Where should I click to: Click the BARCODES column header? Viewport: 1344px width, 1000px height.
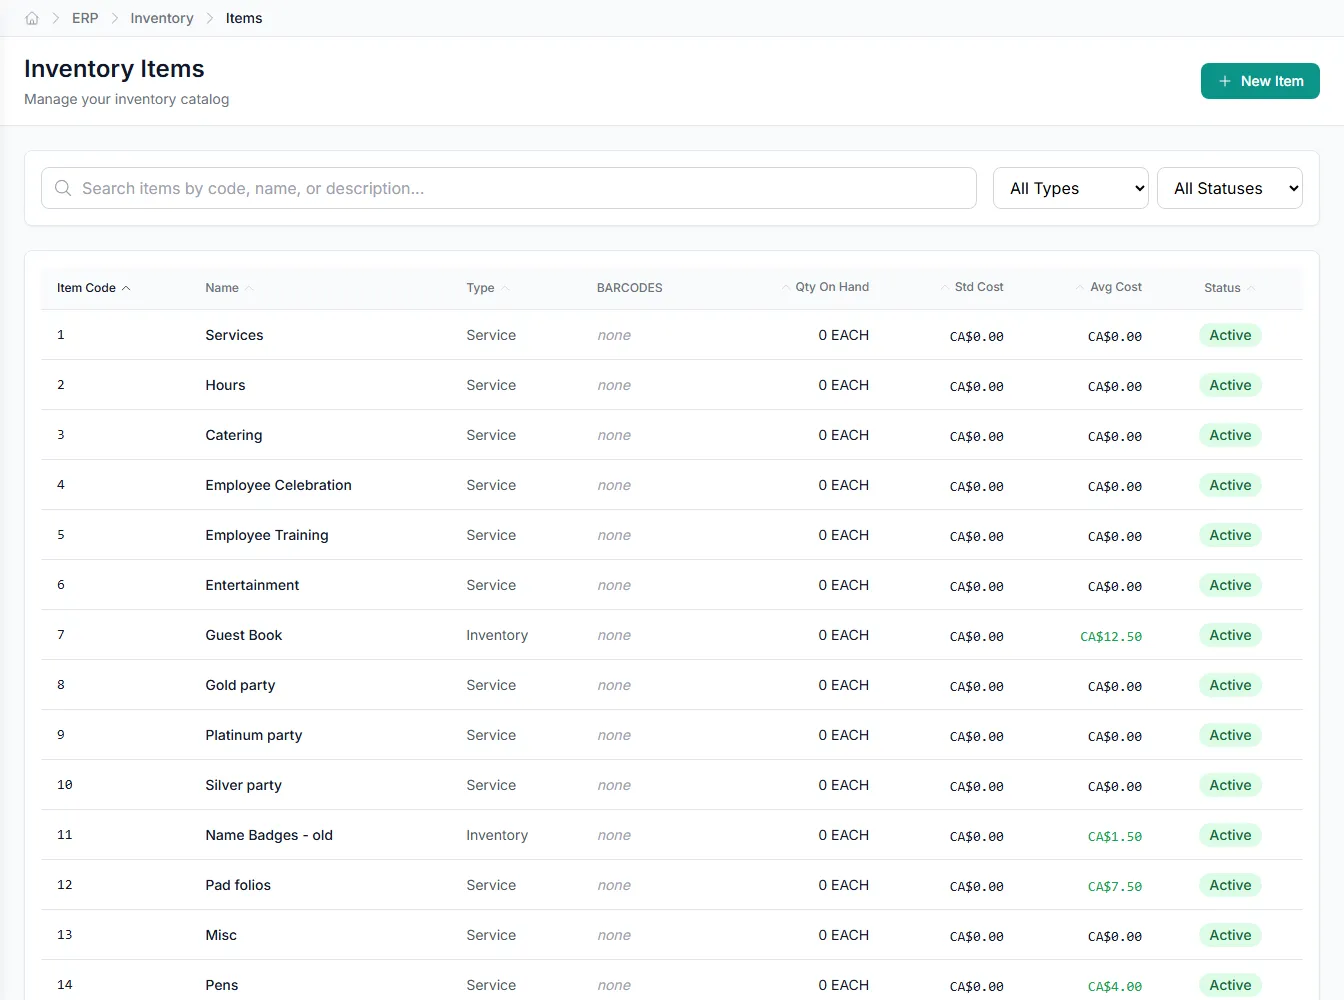630,288
